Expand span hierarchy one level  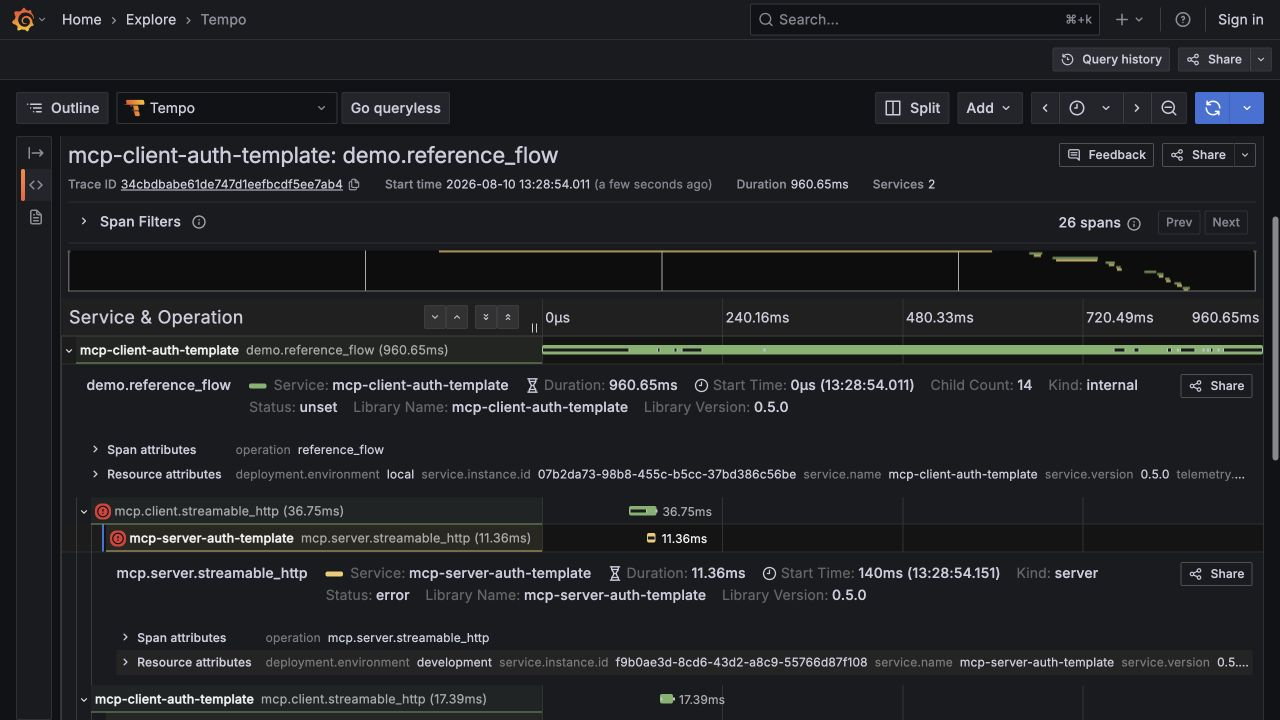click(x=435, y=317)
